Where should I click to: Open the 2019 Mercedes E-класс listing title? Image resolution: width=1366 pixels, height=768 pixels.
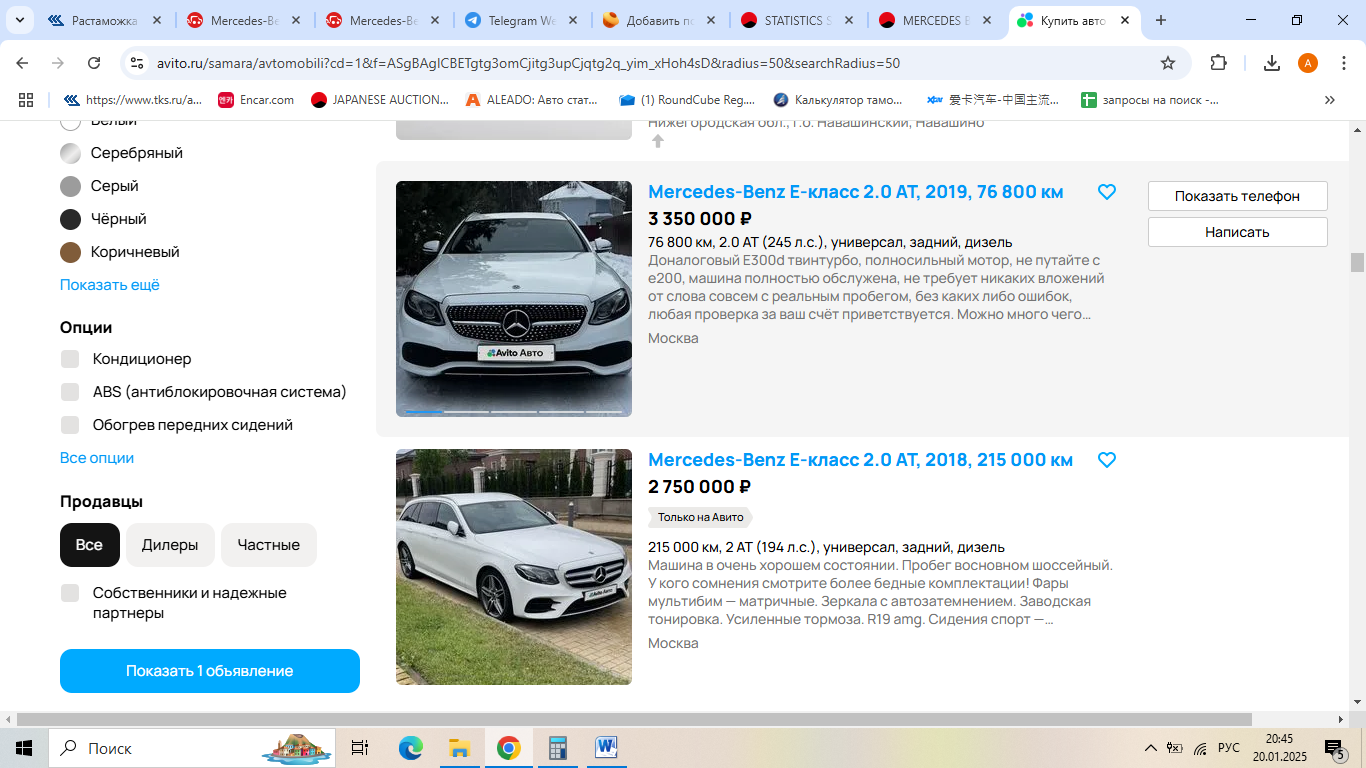pos(856,192)
